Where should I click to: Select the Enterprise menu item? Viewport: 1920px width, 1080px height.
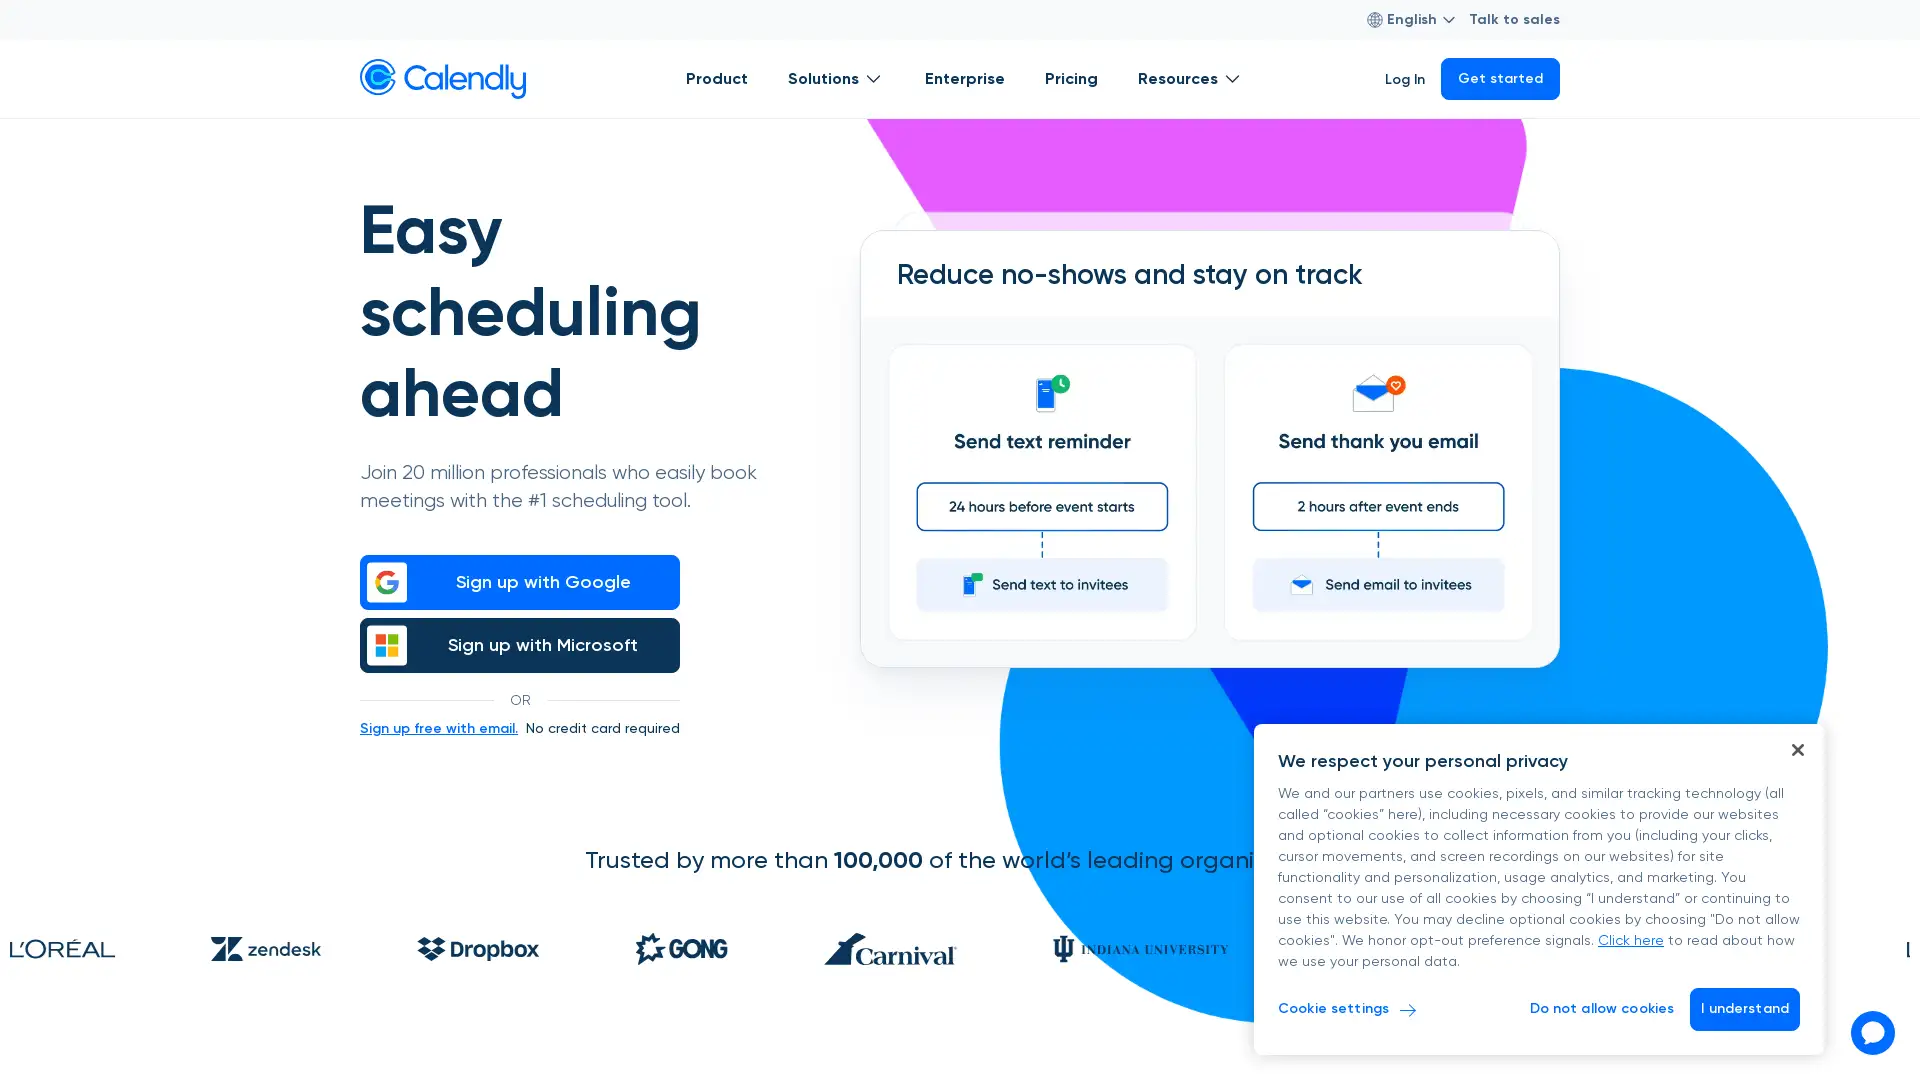click(965, 79)
